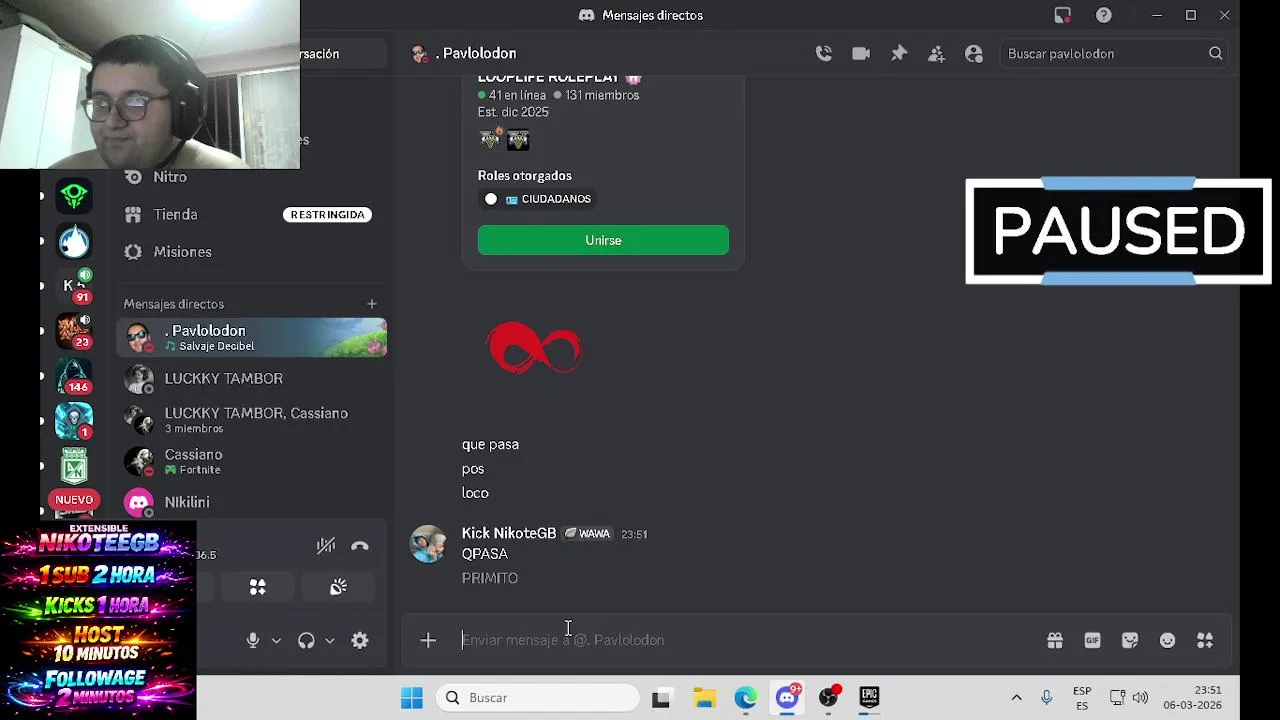Select the CIUDADANOS role radio dot
The image size is (1280, 720).
tap(491, 199)
